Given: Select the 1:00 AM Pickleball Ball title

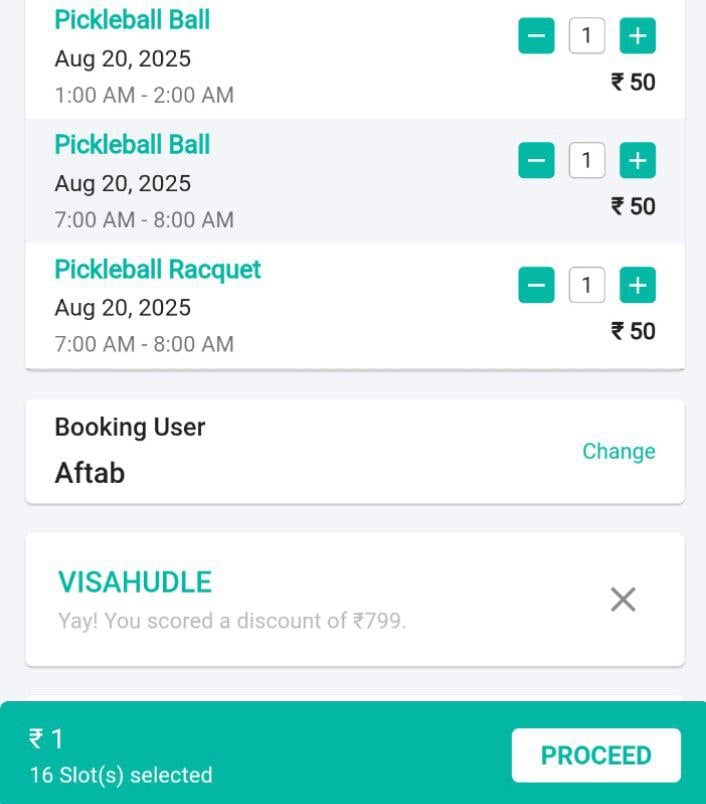Looking at the screenshot, I should [132, 20].
